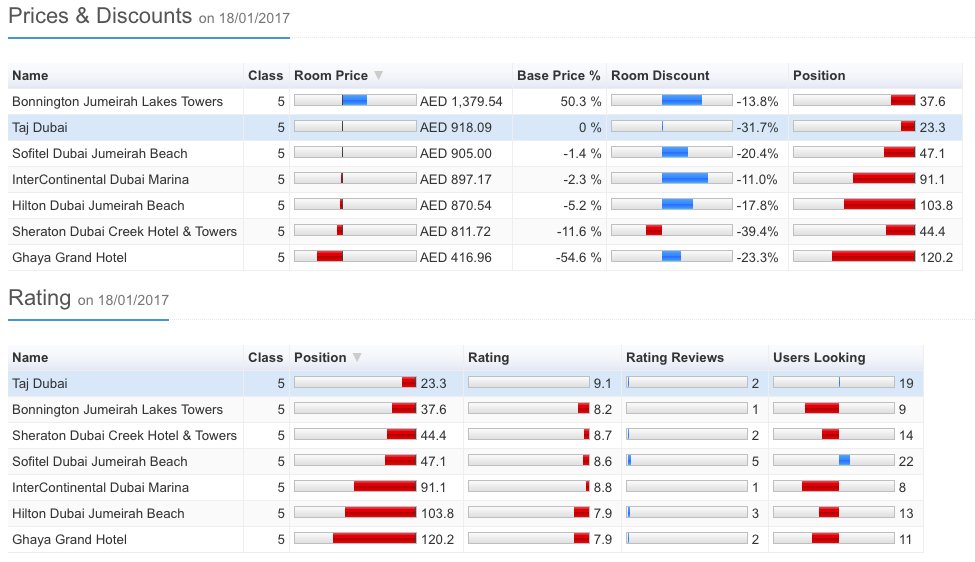The height and width of the screenshot is (562, 975).
Task: Sort Prices table by Room Price arrow
Action: pos(378,76)
